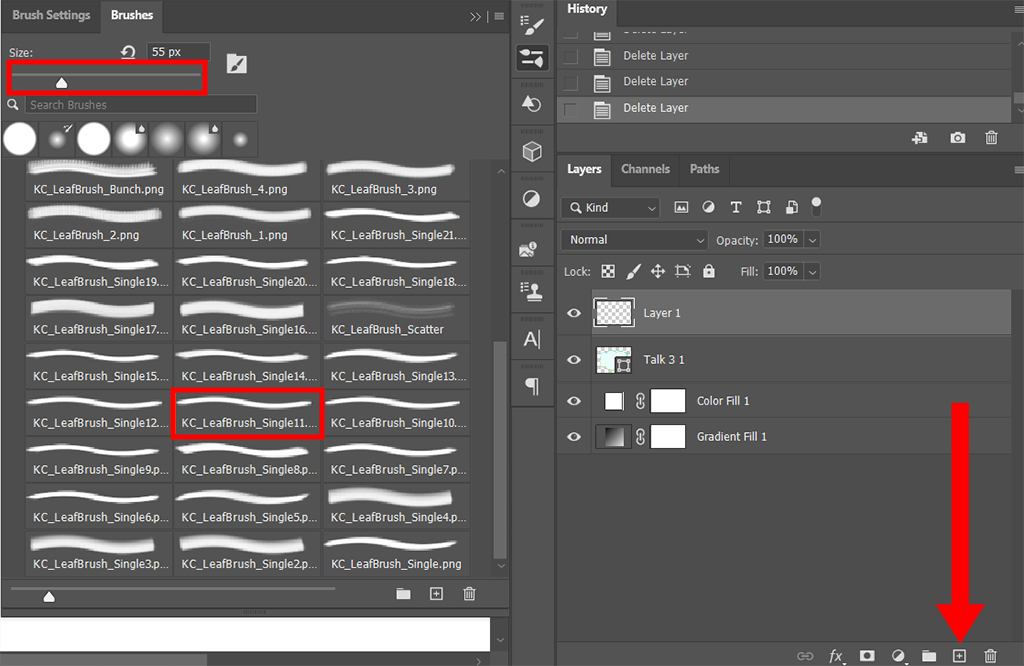Lock layer position

pos(658,272)
